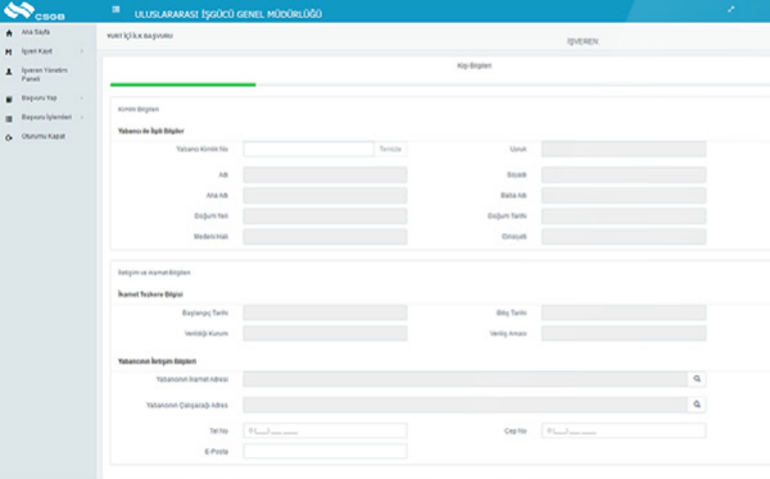Click the logout icon beside Oturumu Kapat
770x479 pixels.
point(9,137)
